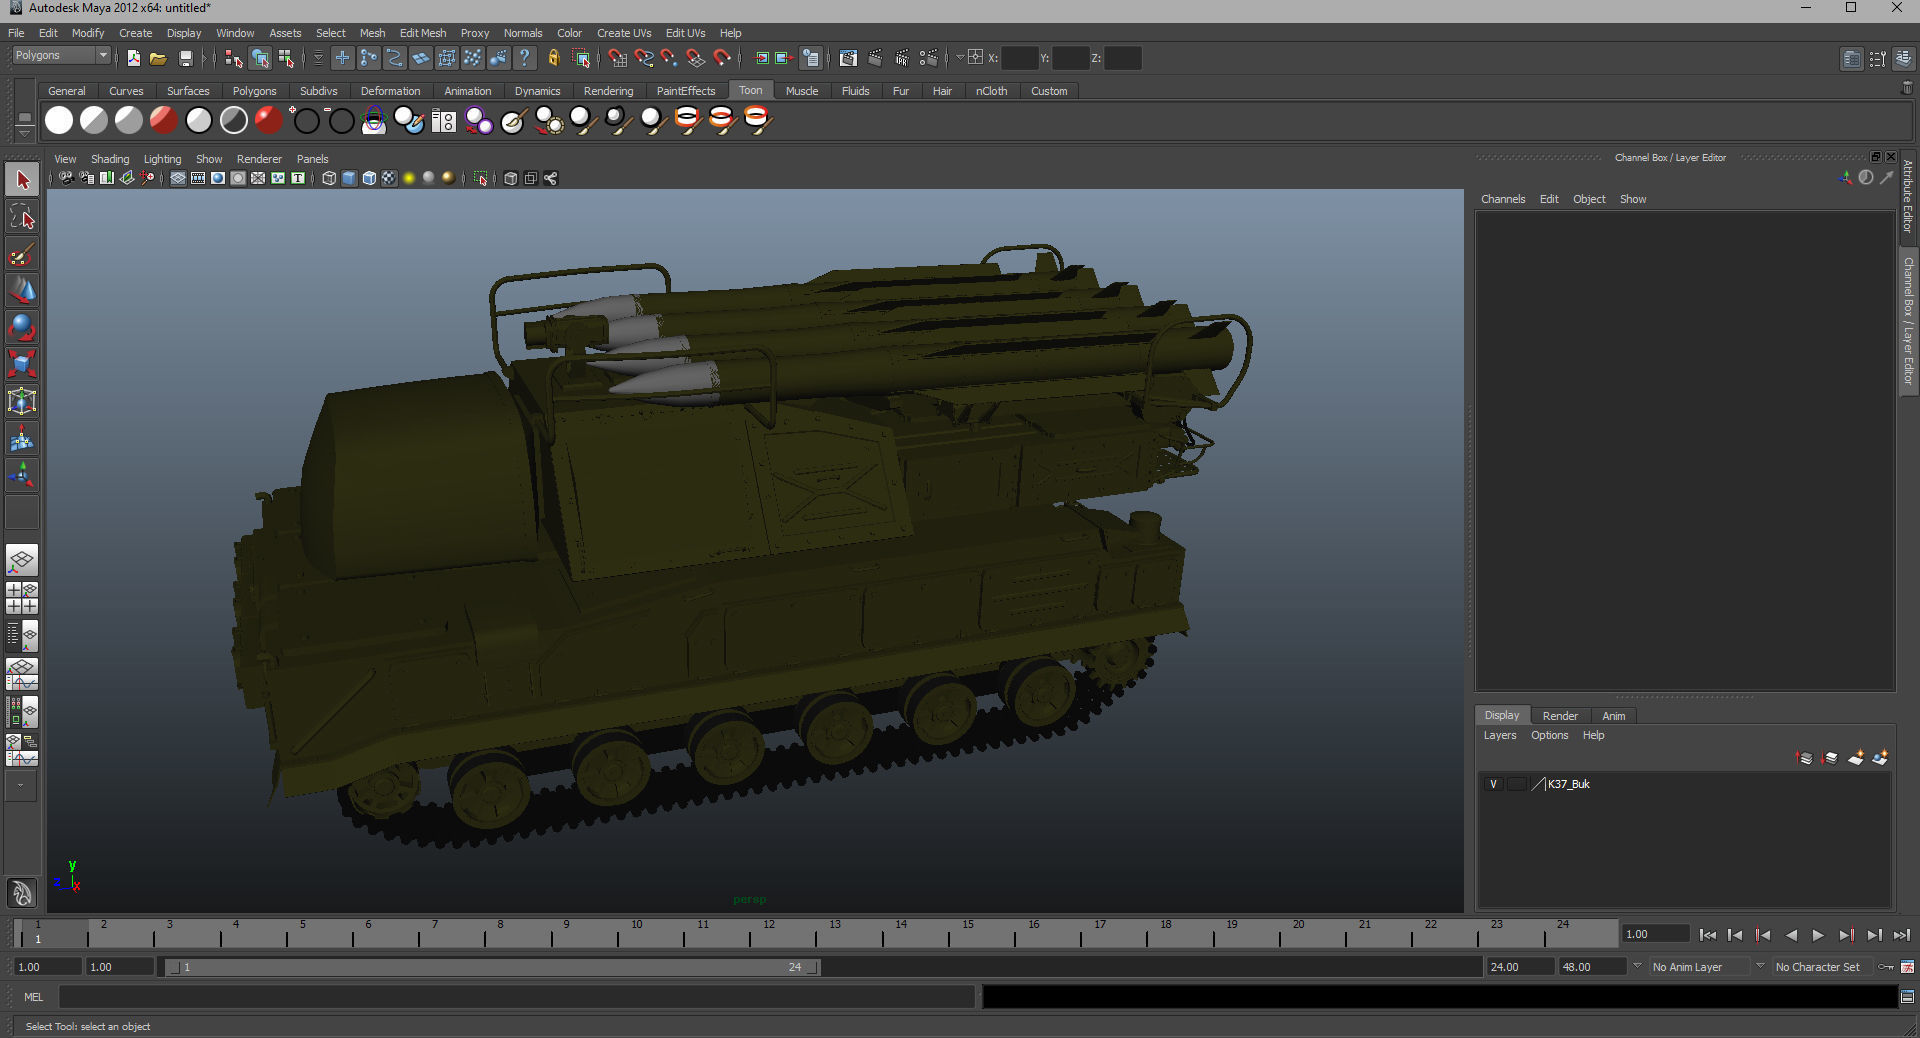Open the Create UVs menu
Image resolution: width=1920 pixels, height=1038 pixels.
[624, 33]
